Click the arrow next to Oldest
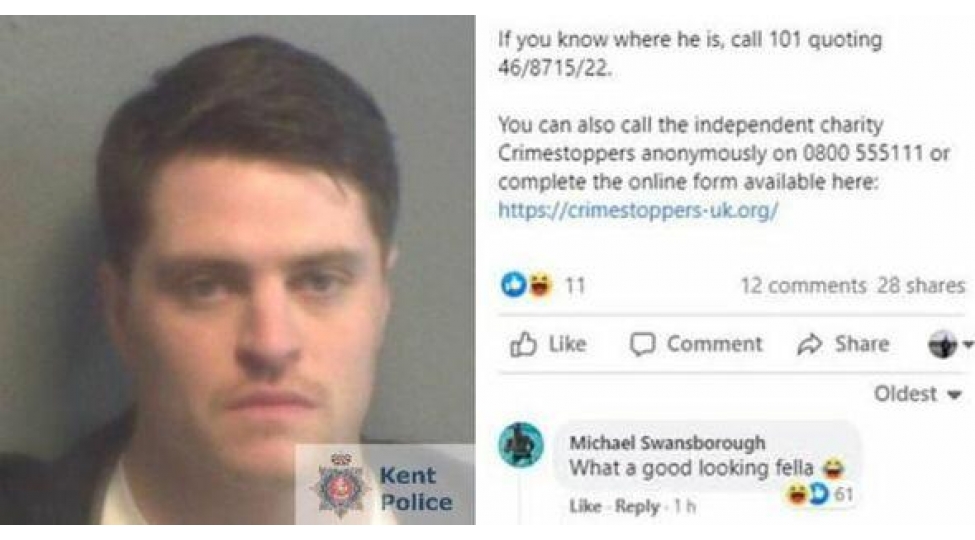Image resolution: width=975 pixels, height=540 pixels. [954, 394]
